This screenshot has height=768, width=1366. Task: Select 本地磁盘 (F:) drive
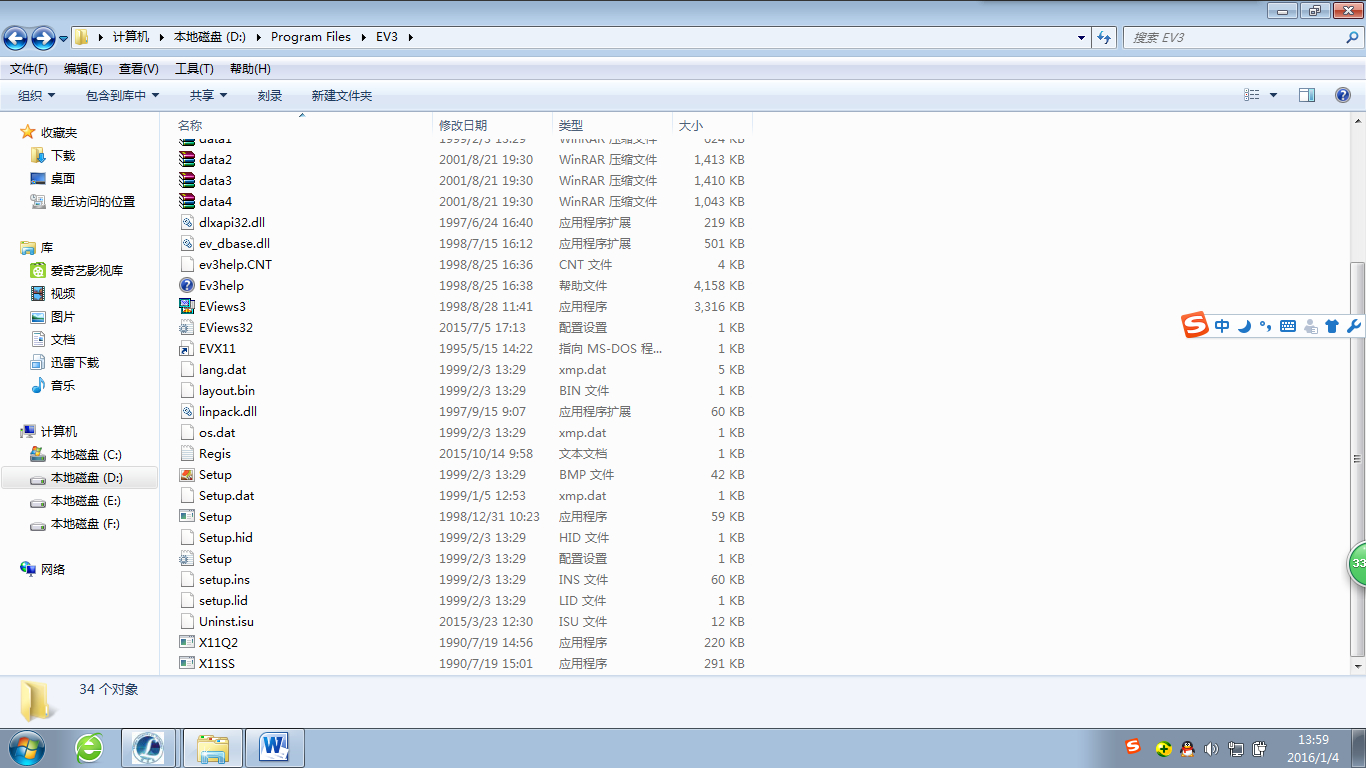pyautogui.click(x=86, y=524)
